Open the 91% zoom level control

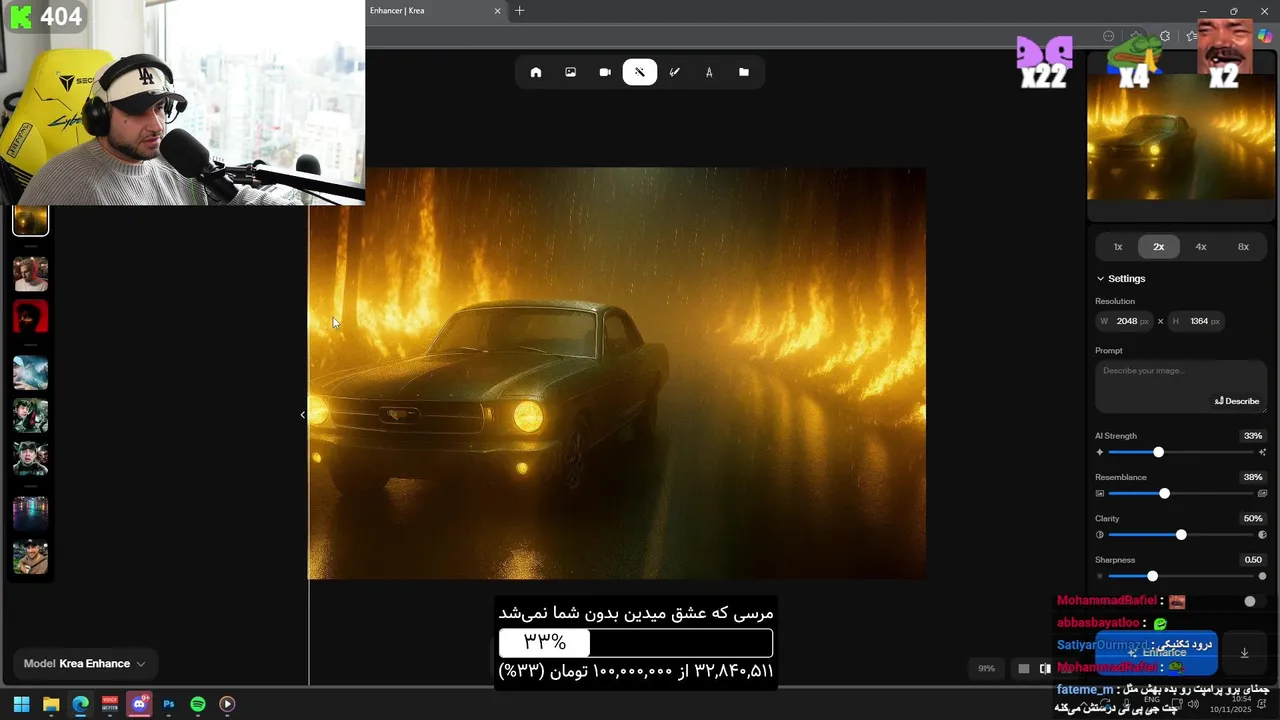click(x=987, y=669)
